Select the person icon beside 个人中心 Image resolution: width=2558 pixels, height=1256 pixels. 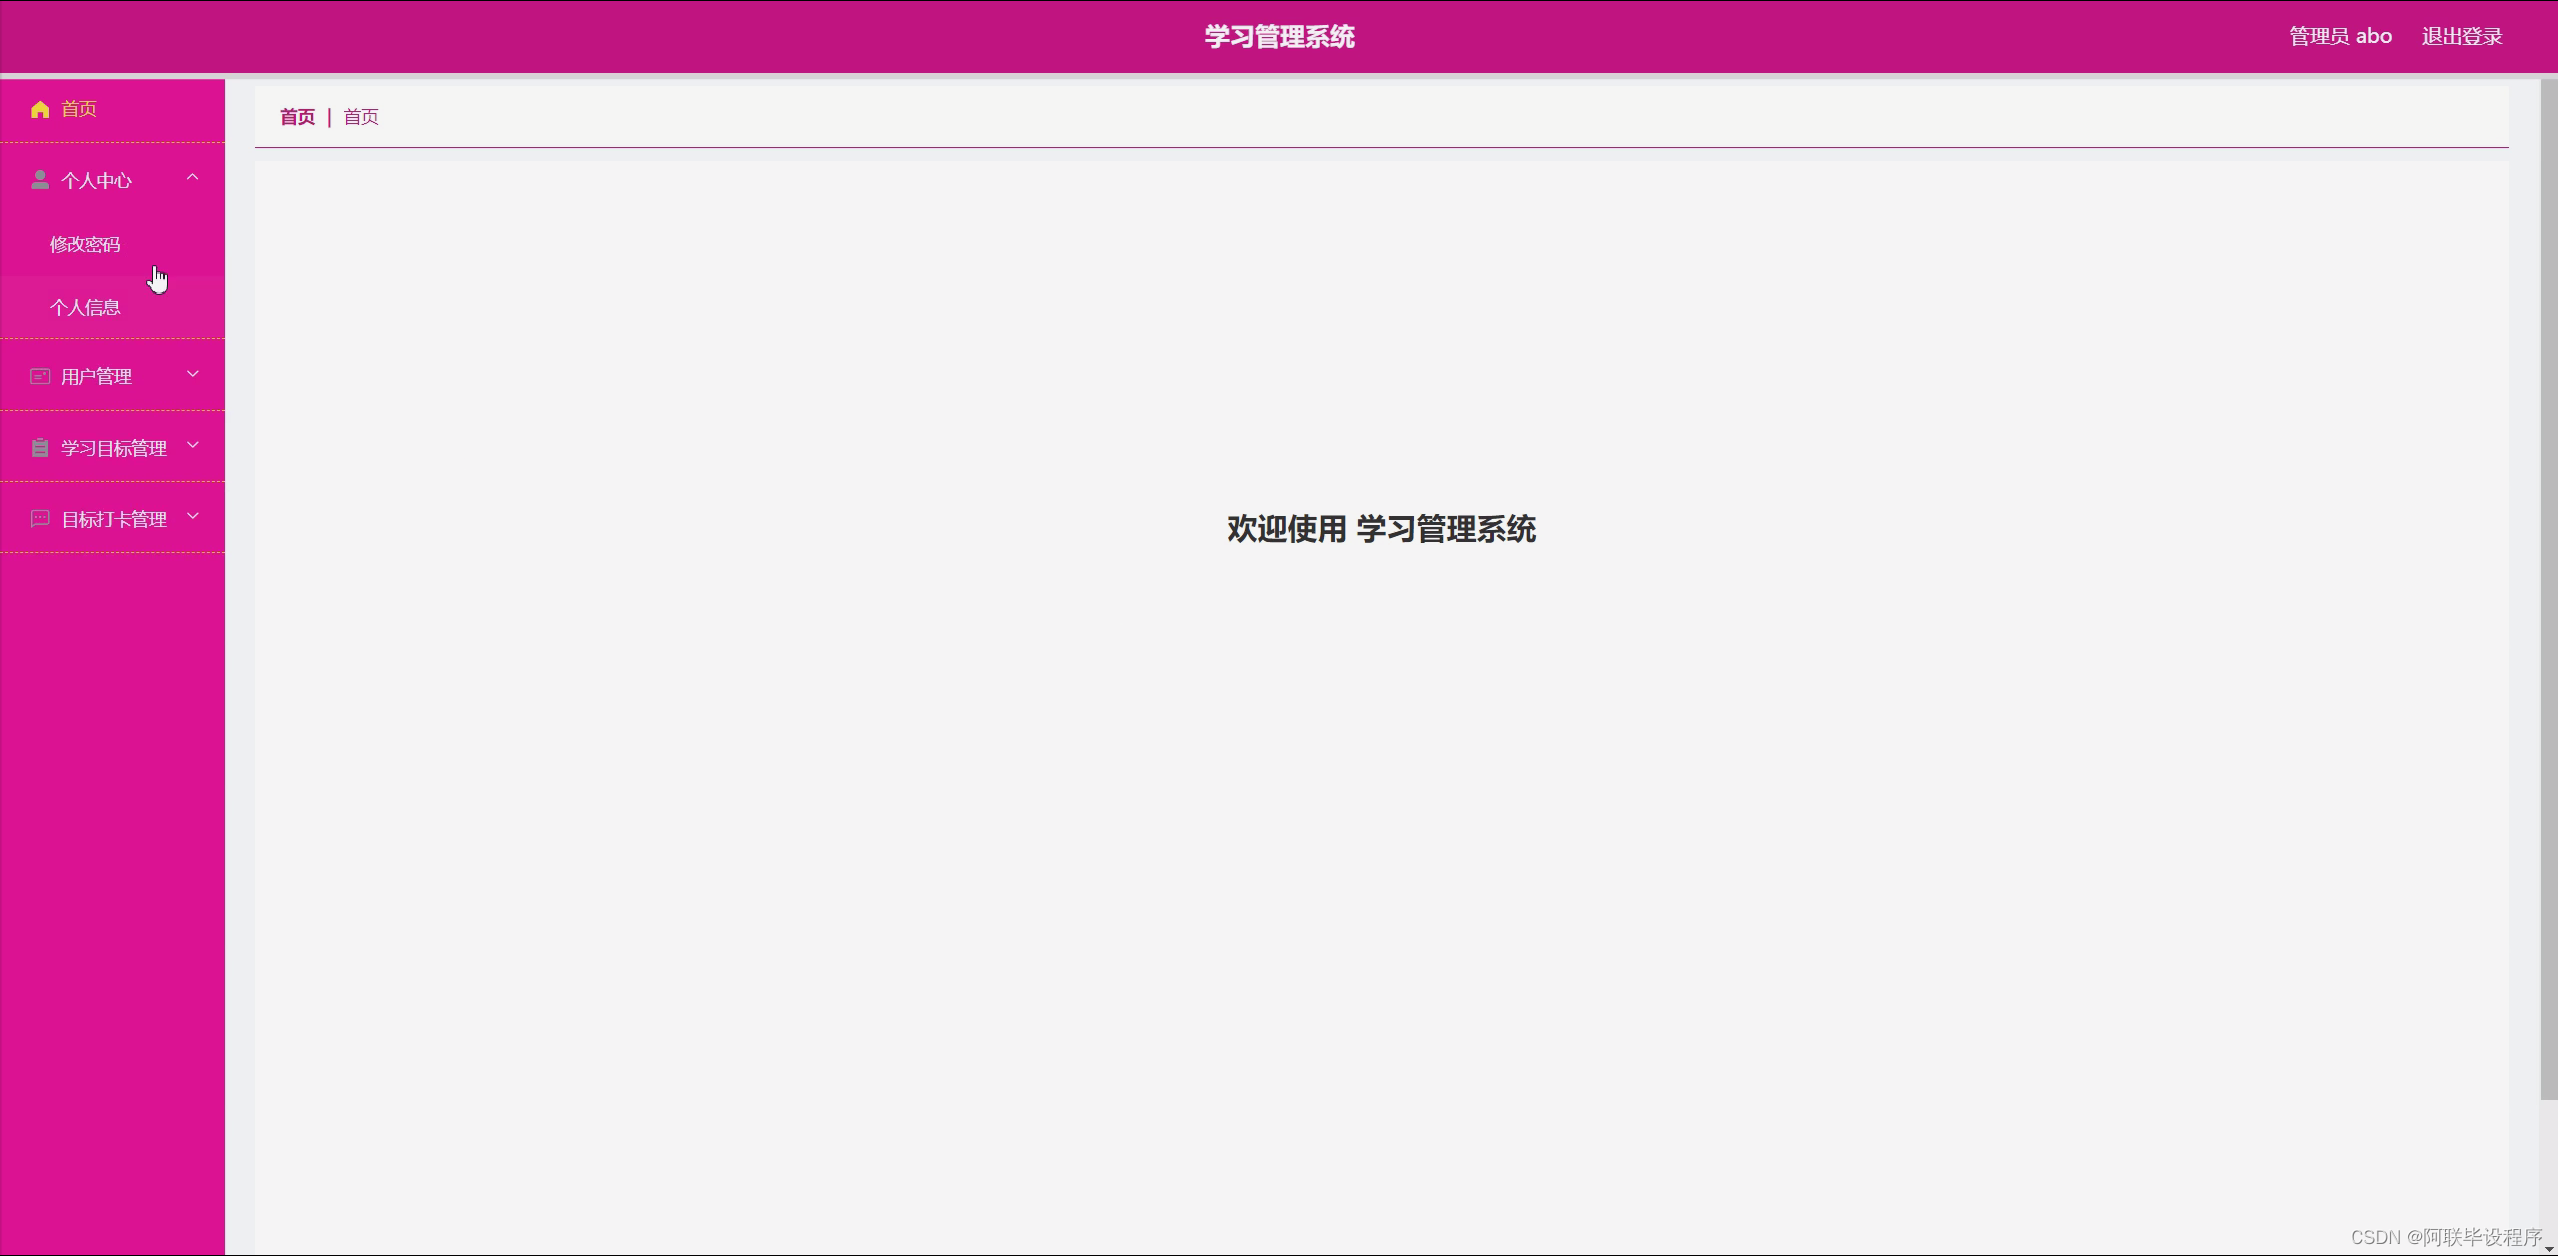(x=40, y=178)
